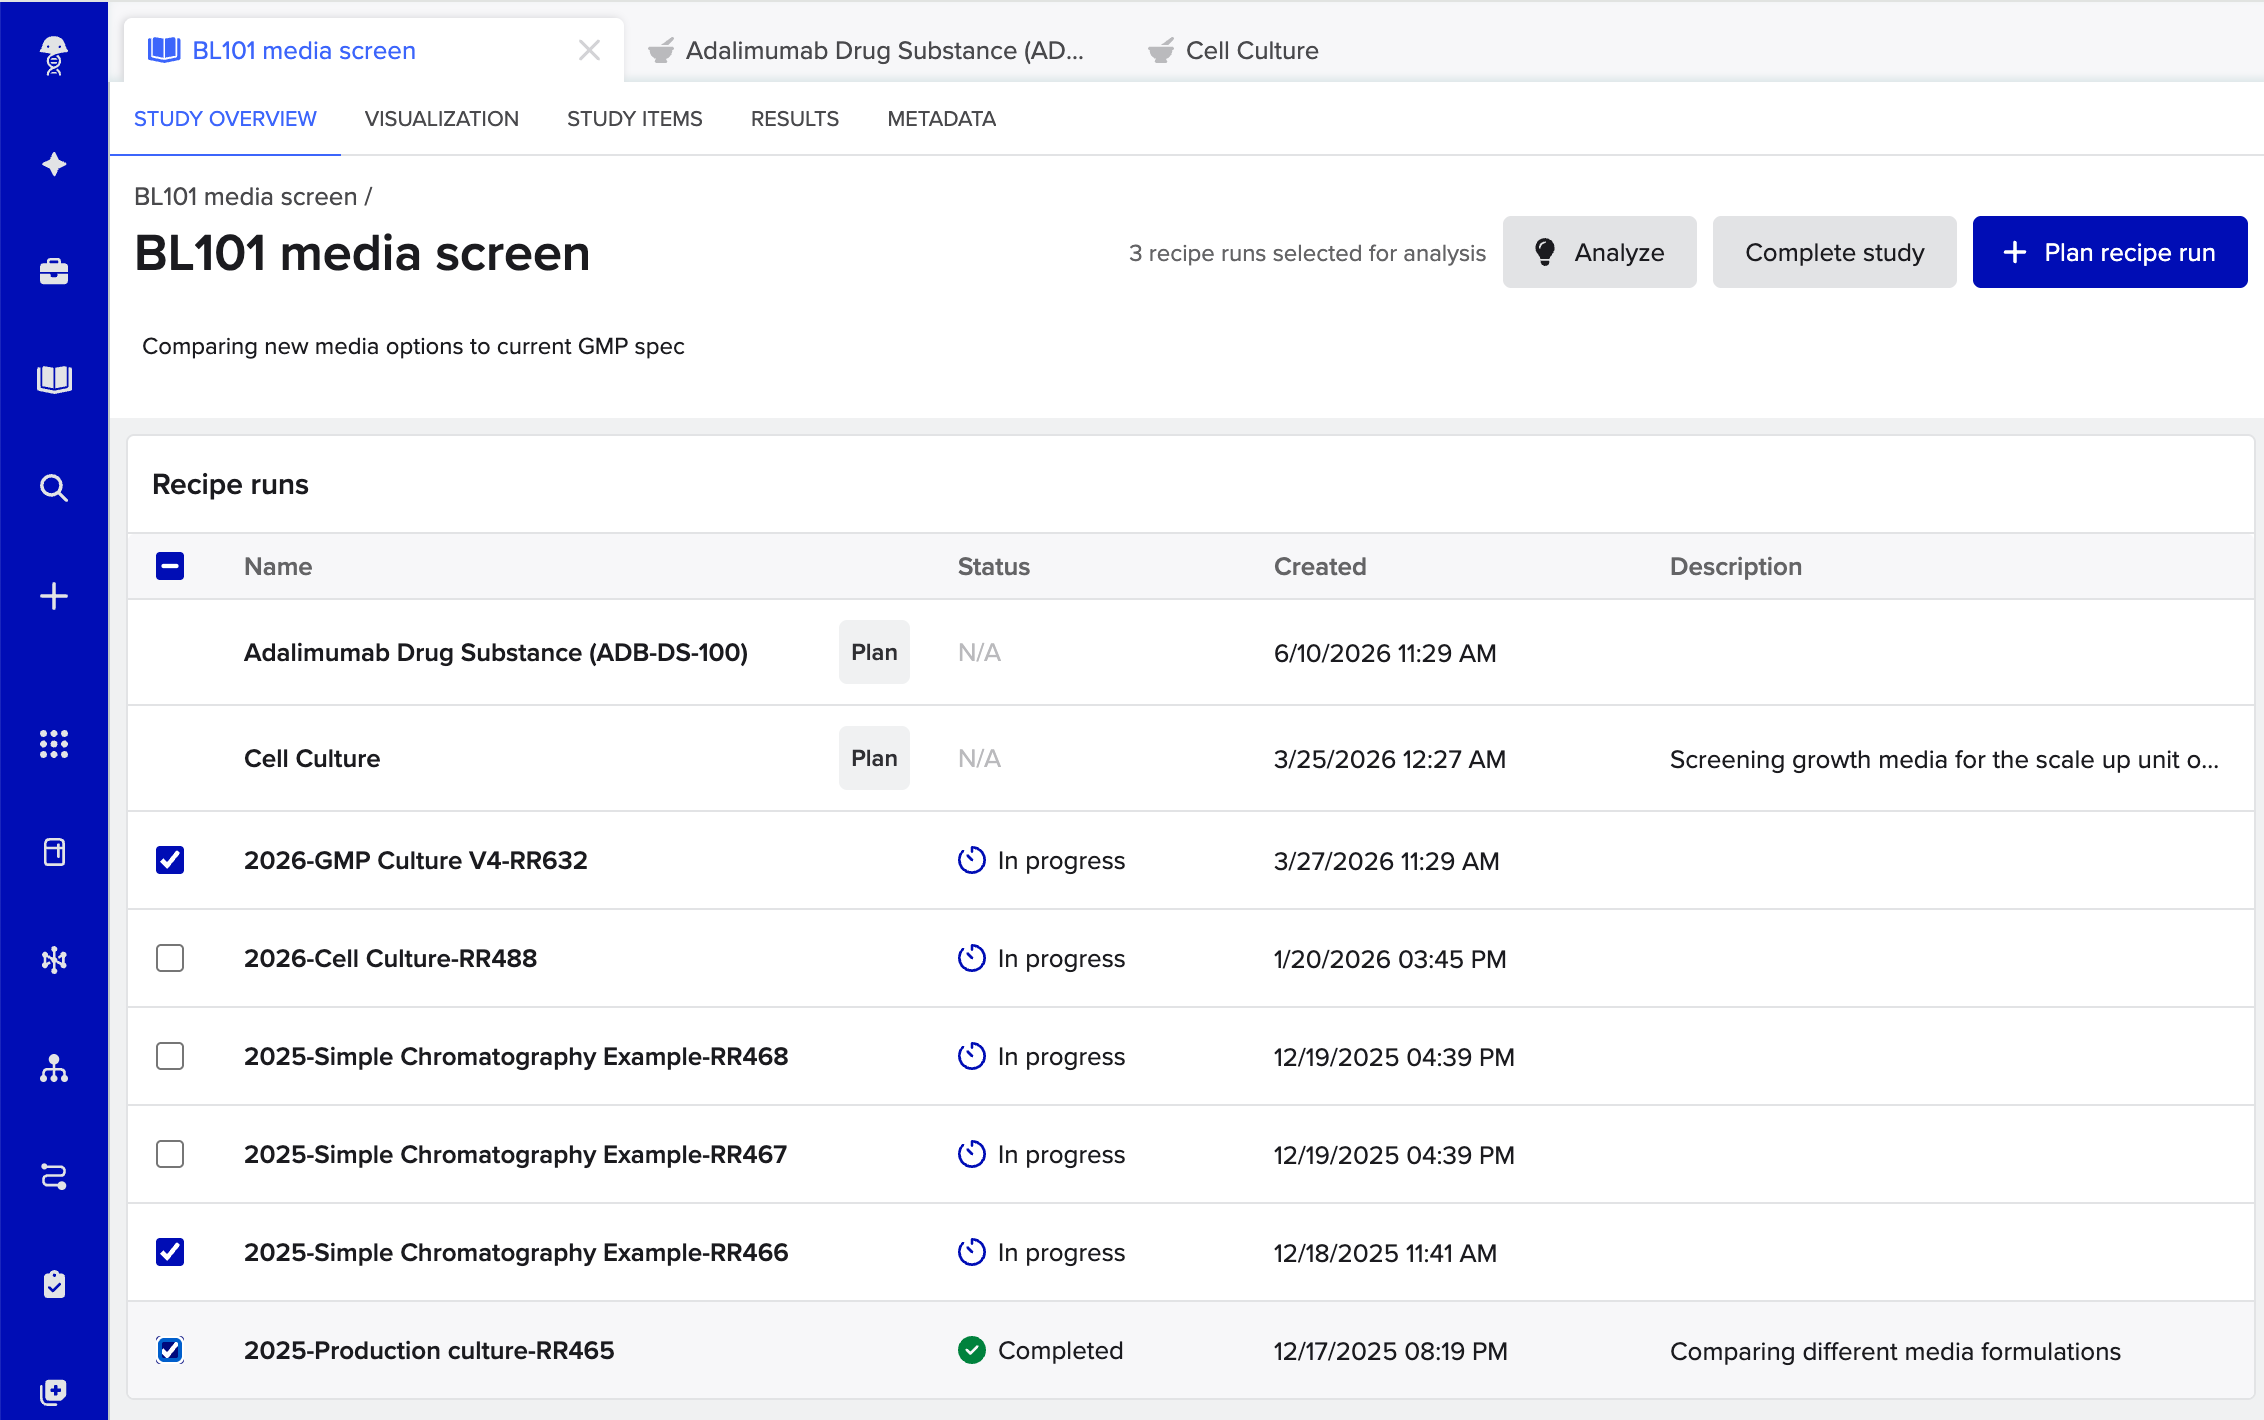Click the Status column header

tap(994, 566)
